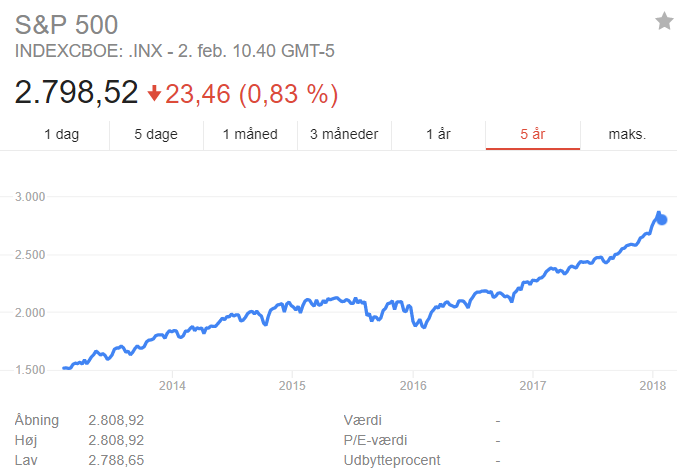Click the 2.798,52 index price

[76, 93]
